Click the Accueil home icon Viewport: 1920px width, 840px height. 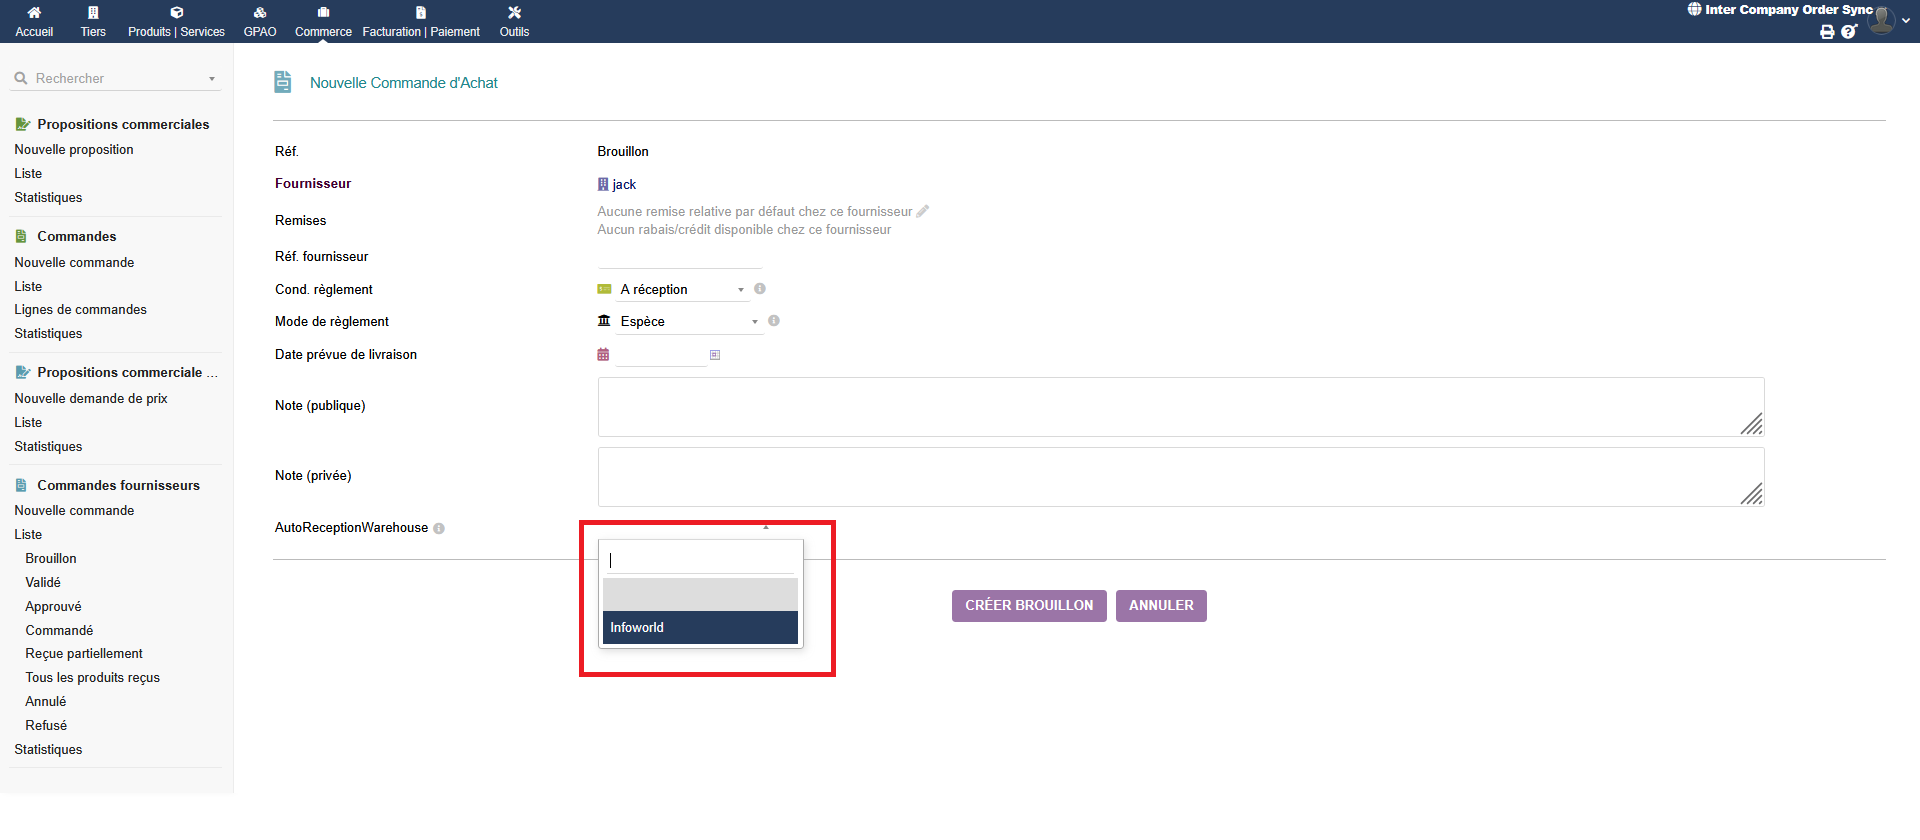34,13
